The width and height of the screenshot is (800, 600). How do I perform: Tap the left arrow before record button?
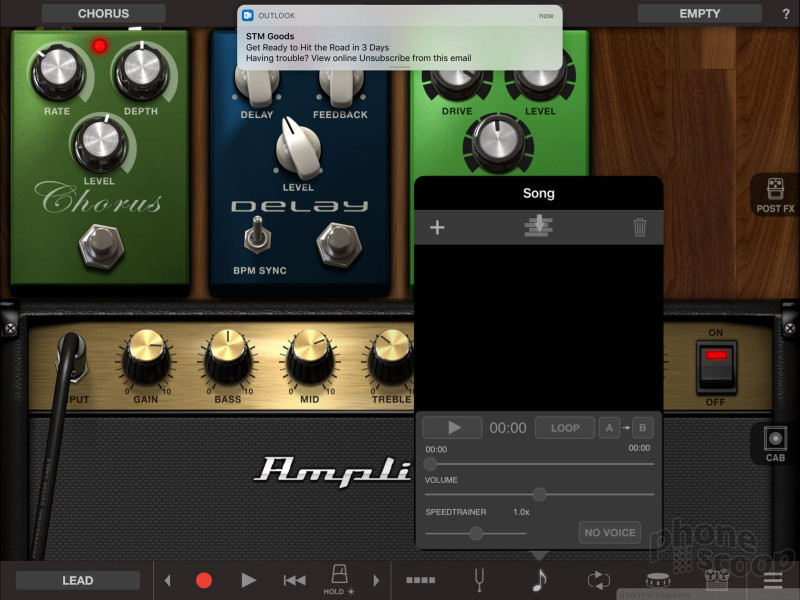coord(167,580)
